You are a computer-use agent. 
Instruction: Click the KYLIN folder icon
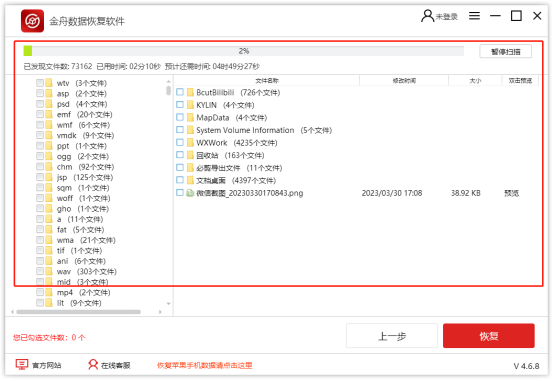point(190,105)
